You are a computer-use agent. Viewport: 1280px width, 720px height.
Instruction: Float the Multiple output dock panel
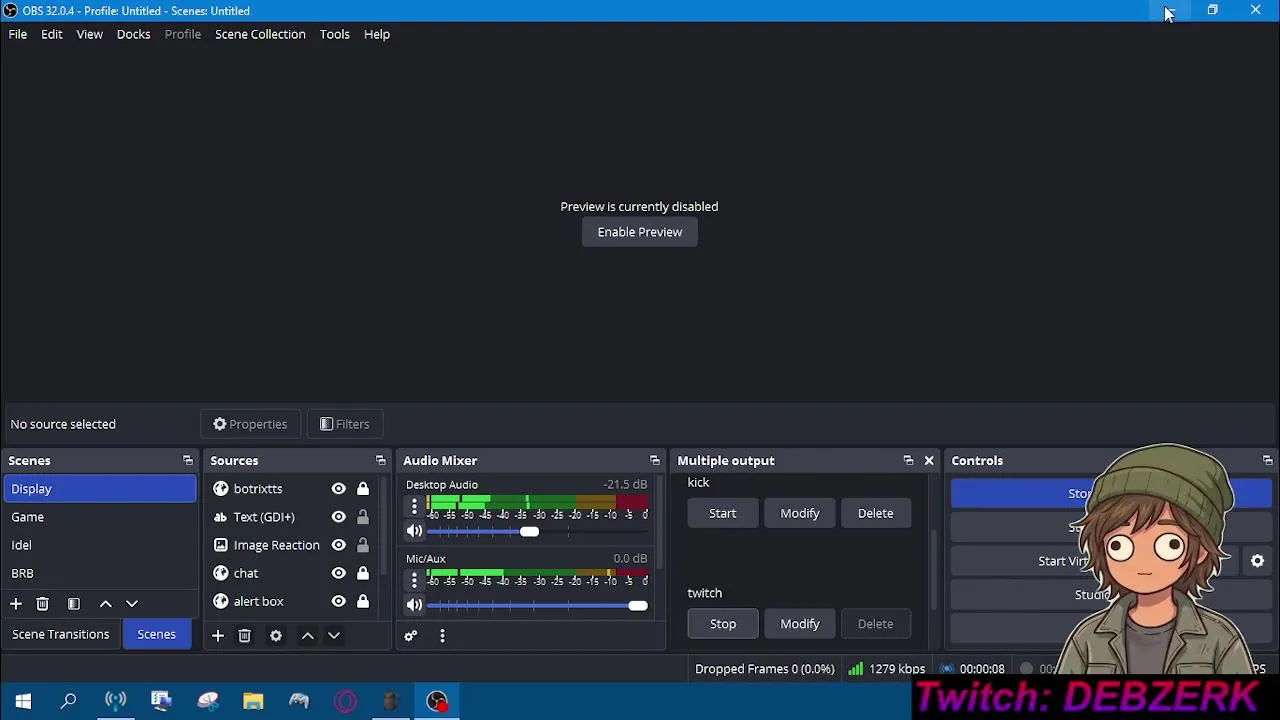[x=908, y=461]
